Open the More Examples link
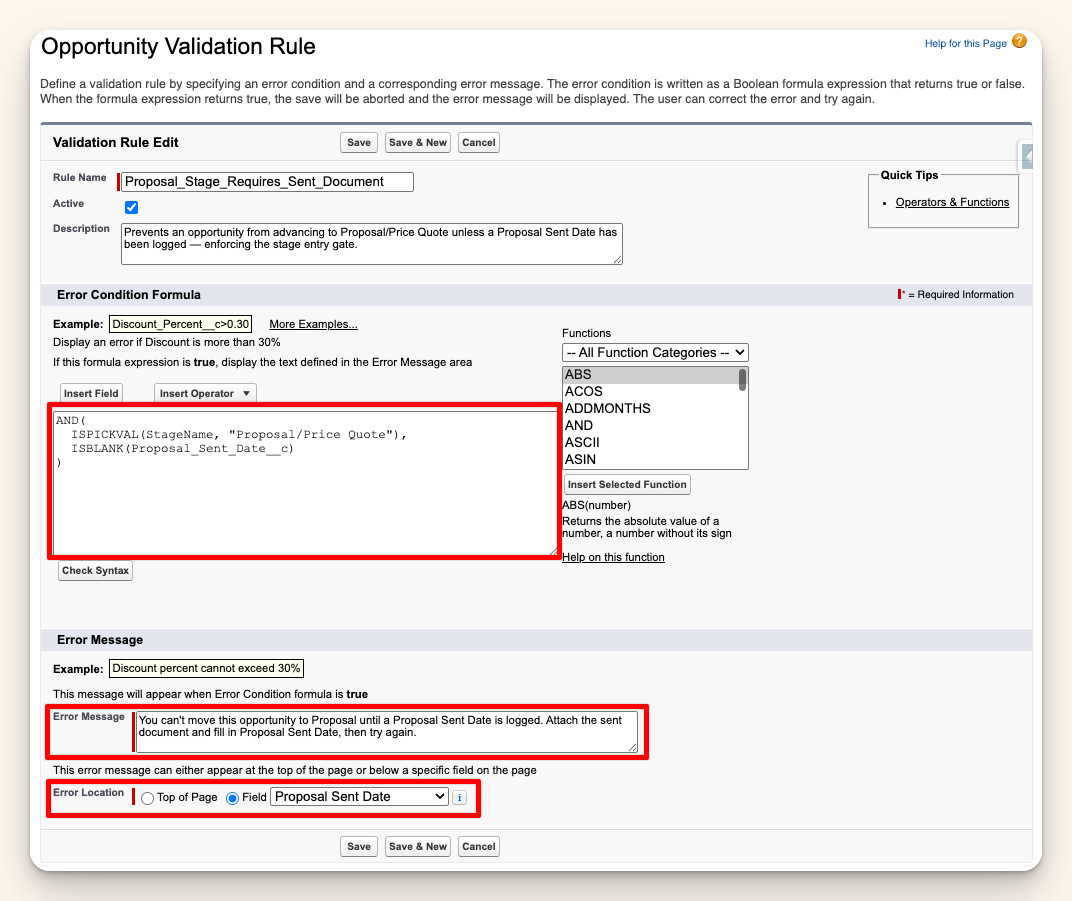The height and width of the screenshot is (901, 1072). pyautogui.click(x=313, y=324)
